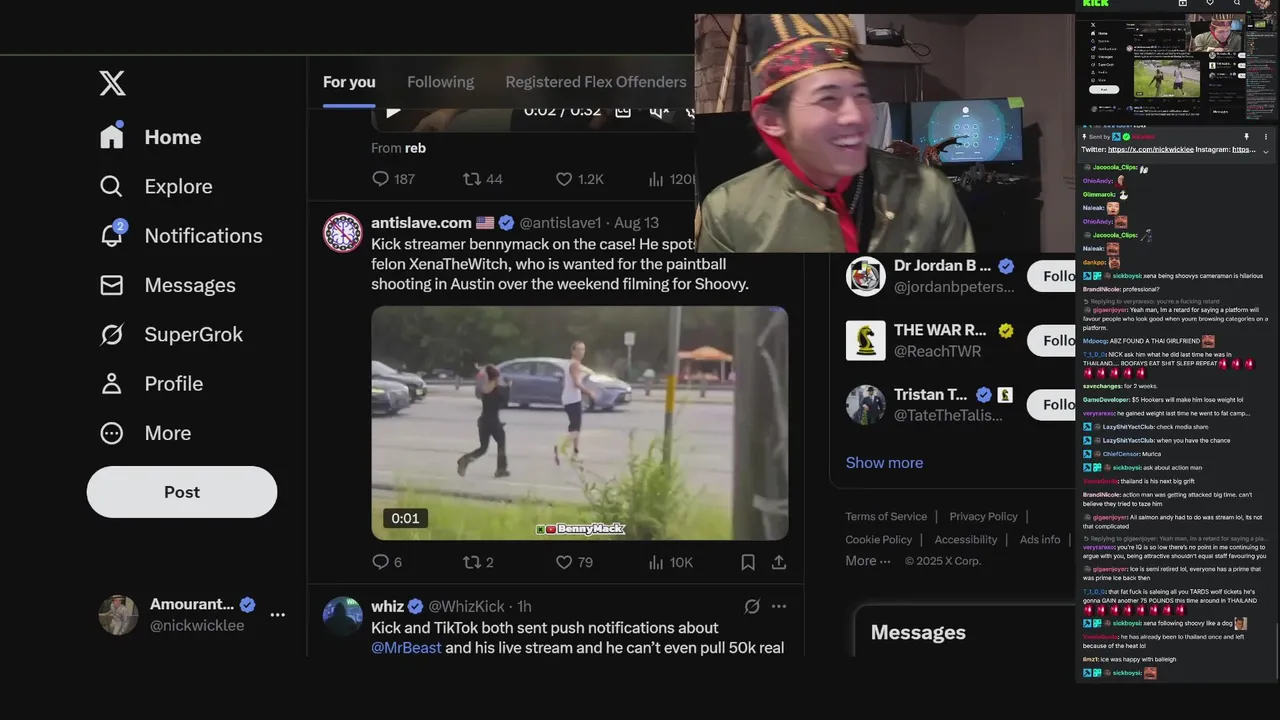Open the Accessibility footer link

(966, 539)
